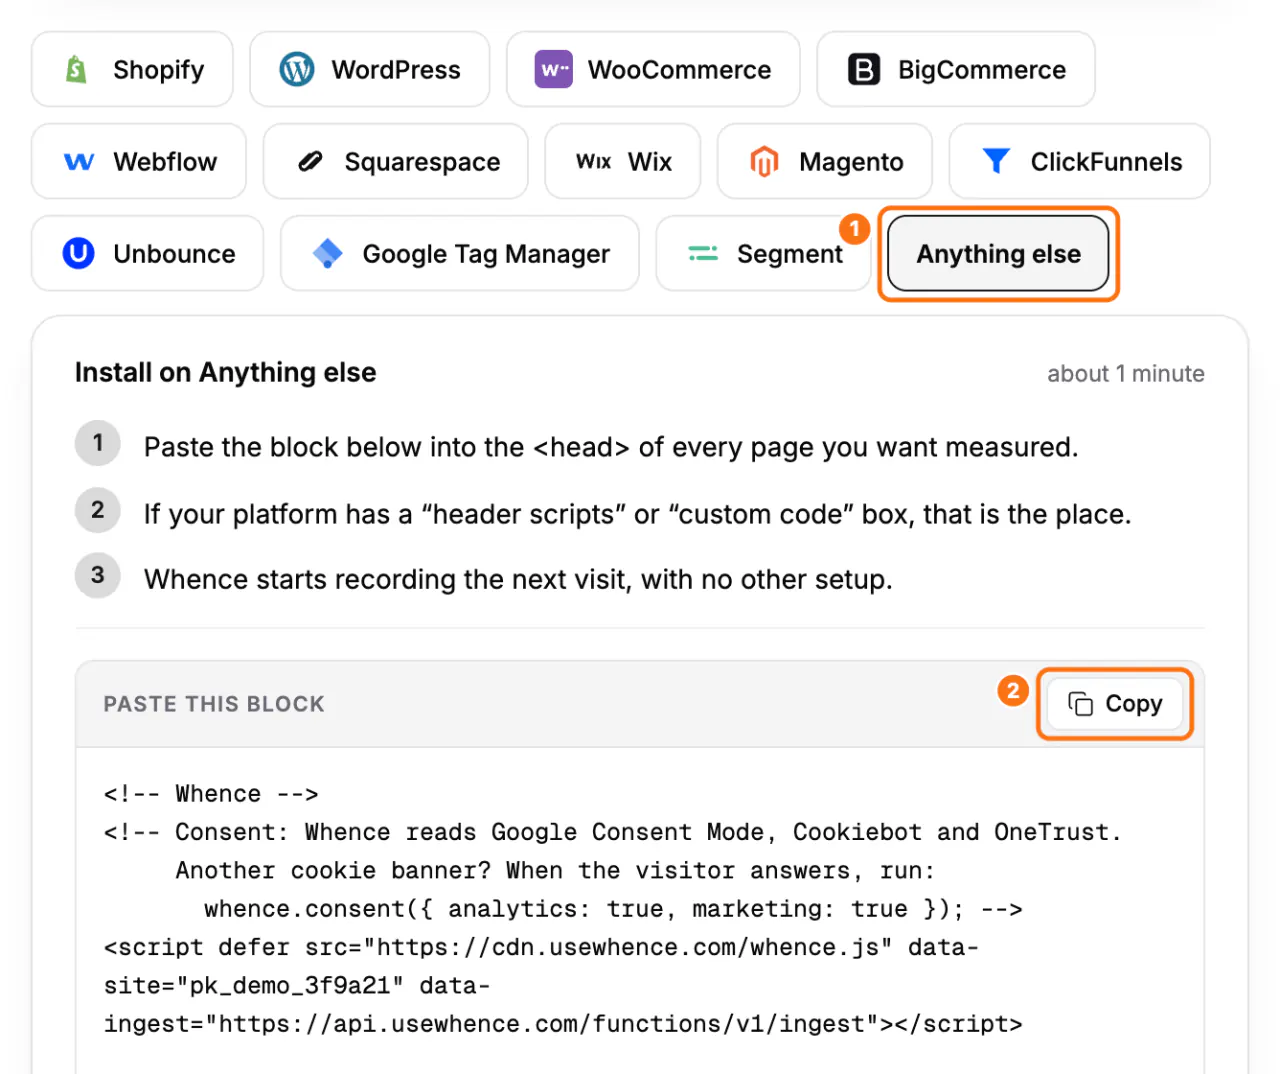Click the data-ingest URL code line

click(x=563, y=1024)
